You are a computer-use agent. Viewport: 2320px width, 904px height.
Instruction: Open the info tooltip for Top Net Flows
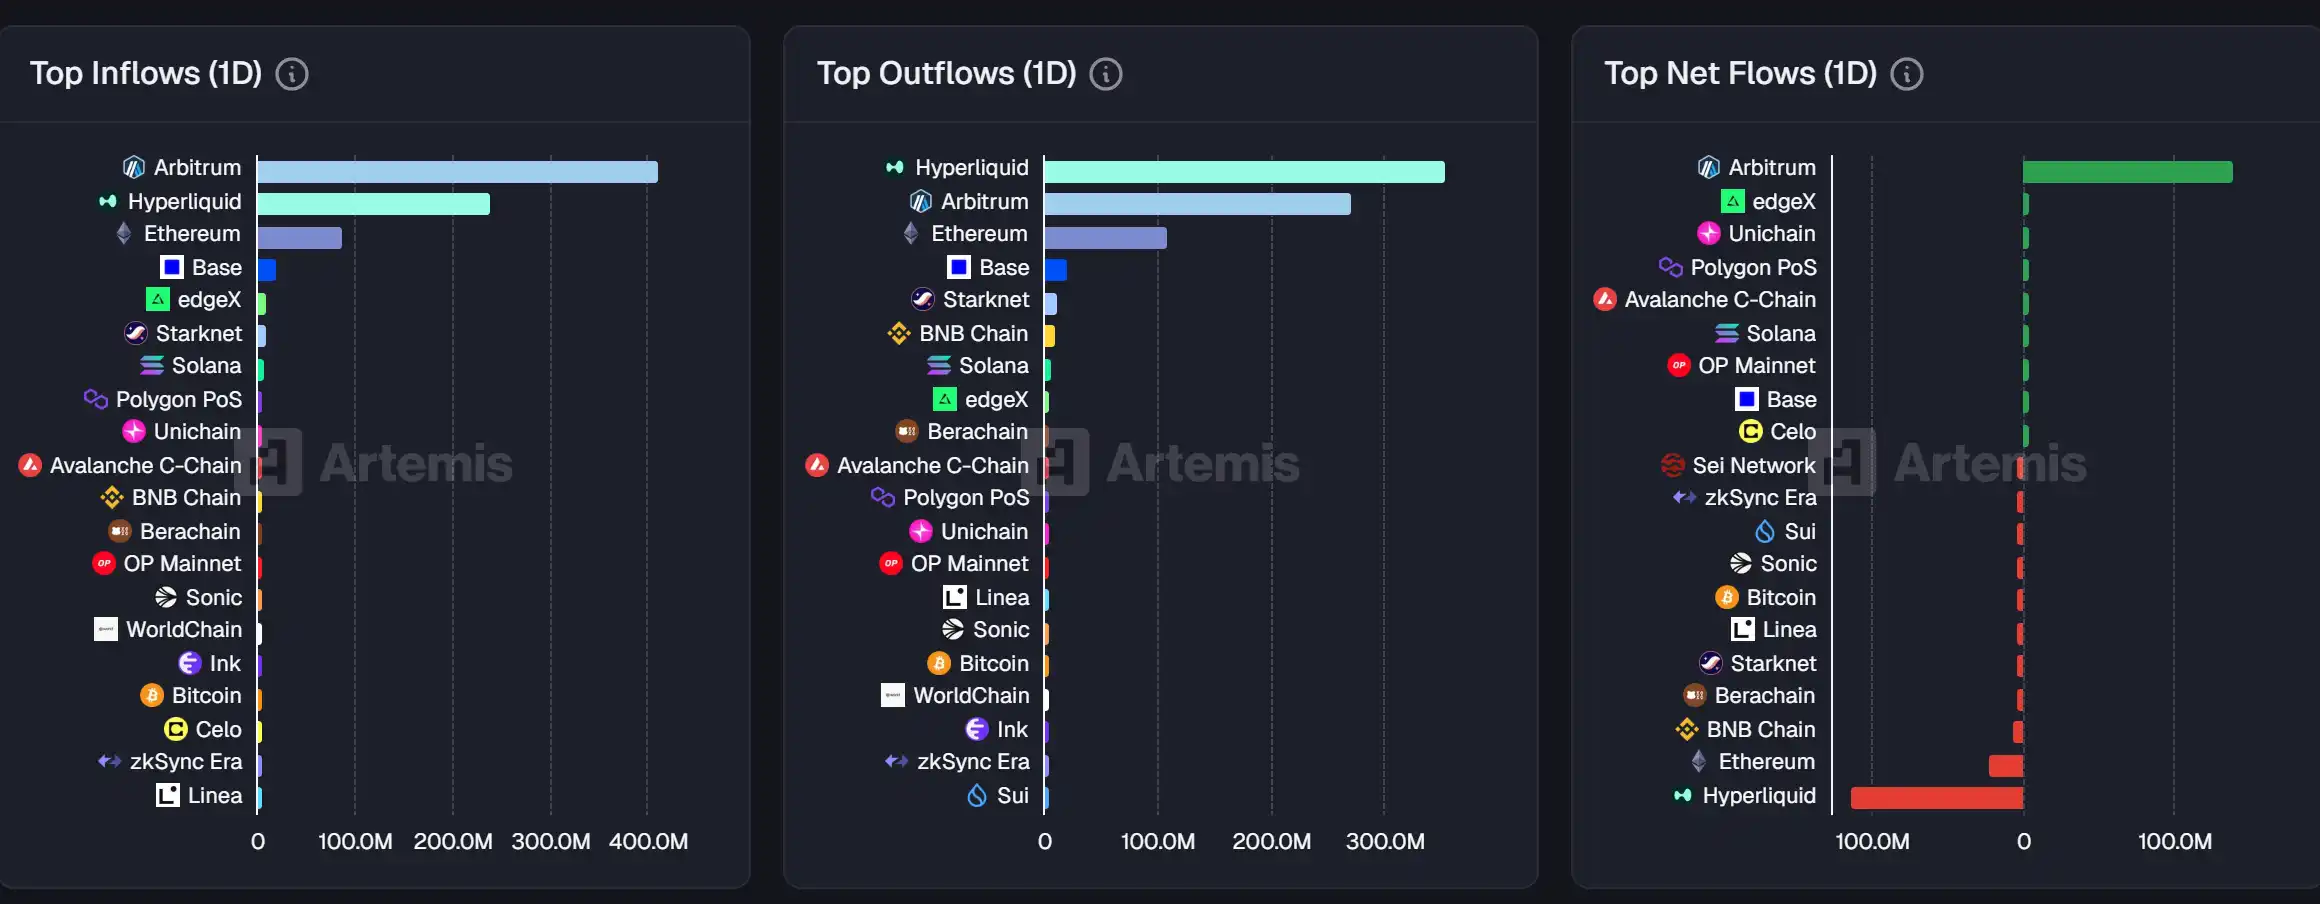tap(1906, 73)
